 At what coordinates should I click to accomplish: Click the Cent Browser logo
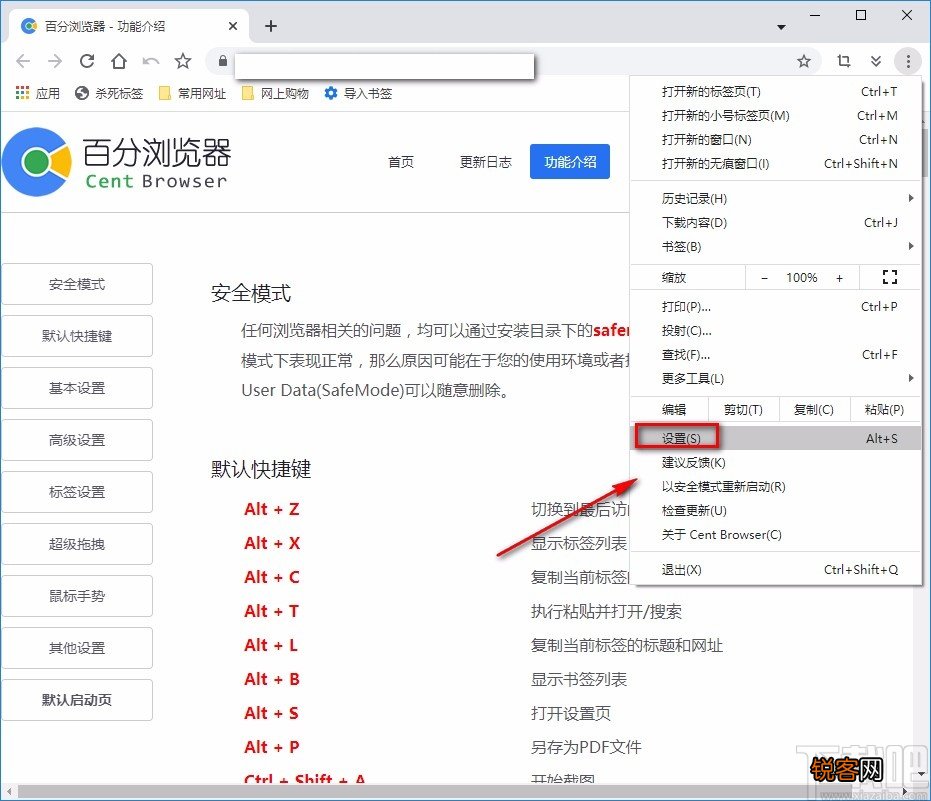pyautogui.click(x=116, y=162)
